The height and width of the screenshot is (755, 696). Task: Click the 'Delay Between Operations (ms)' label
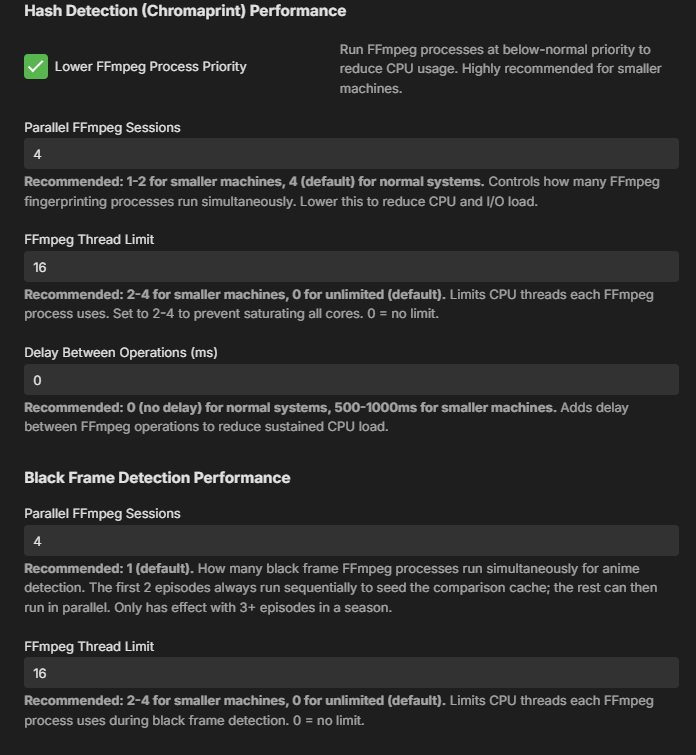[x=121, y=352]
